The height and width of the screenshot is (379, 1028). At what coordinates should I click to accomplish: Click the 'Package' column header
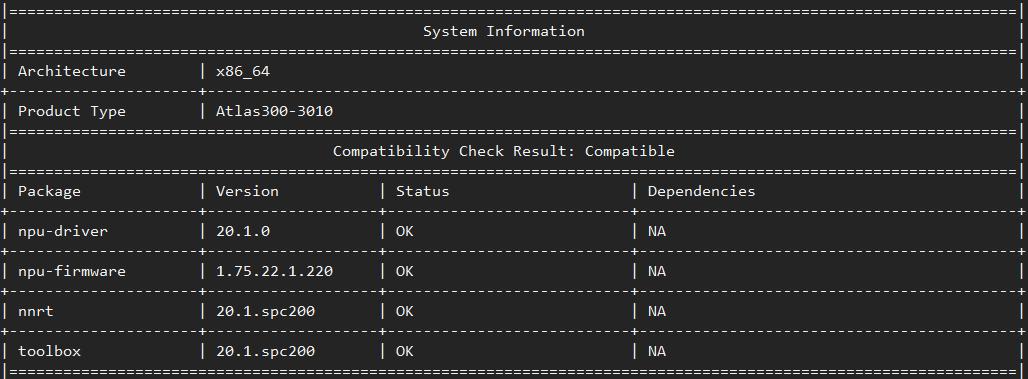coord(49,191)
